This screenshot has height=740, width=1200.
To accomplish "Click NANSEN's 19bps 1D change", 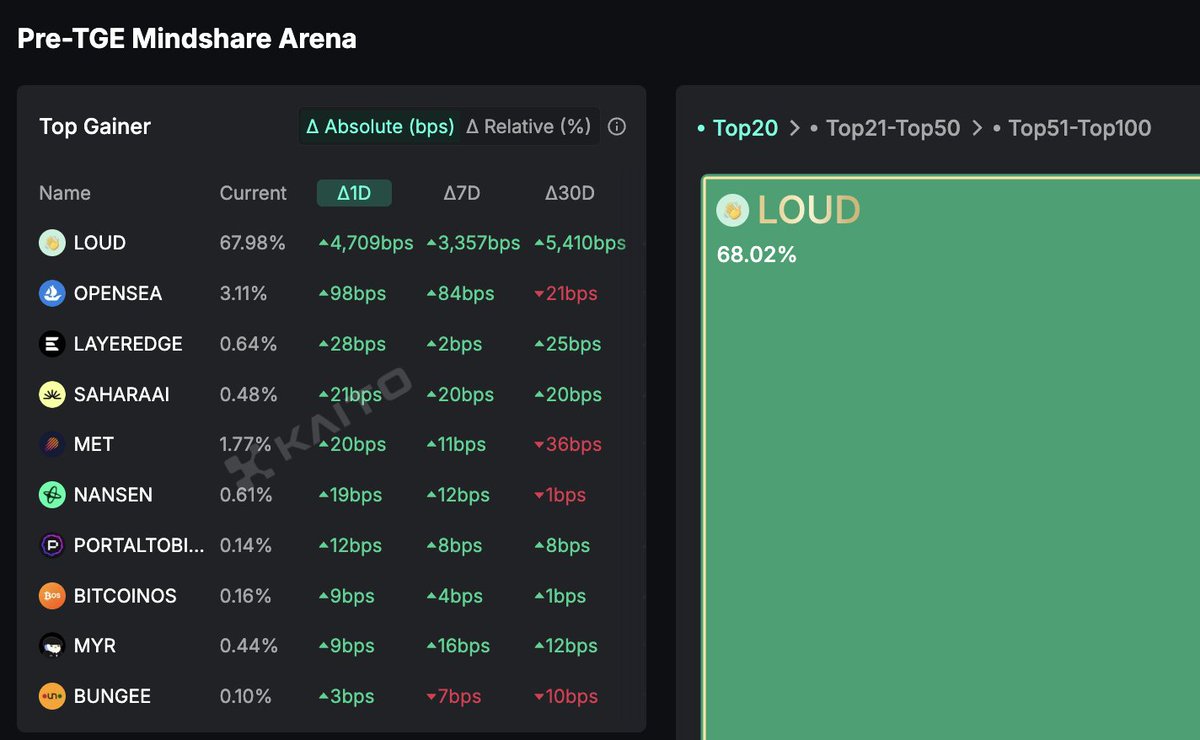I will pyautogui.click(x=351, y=495).
